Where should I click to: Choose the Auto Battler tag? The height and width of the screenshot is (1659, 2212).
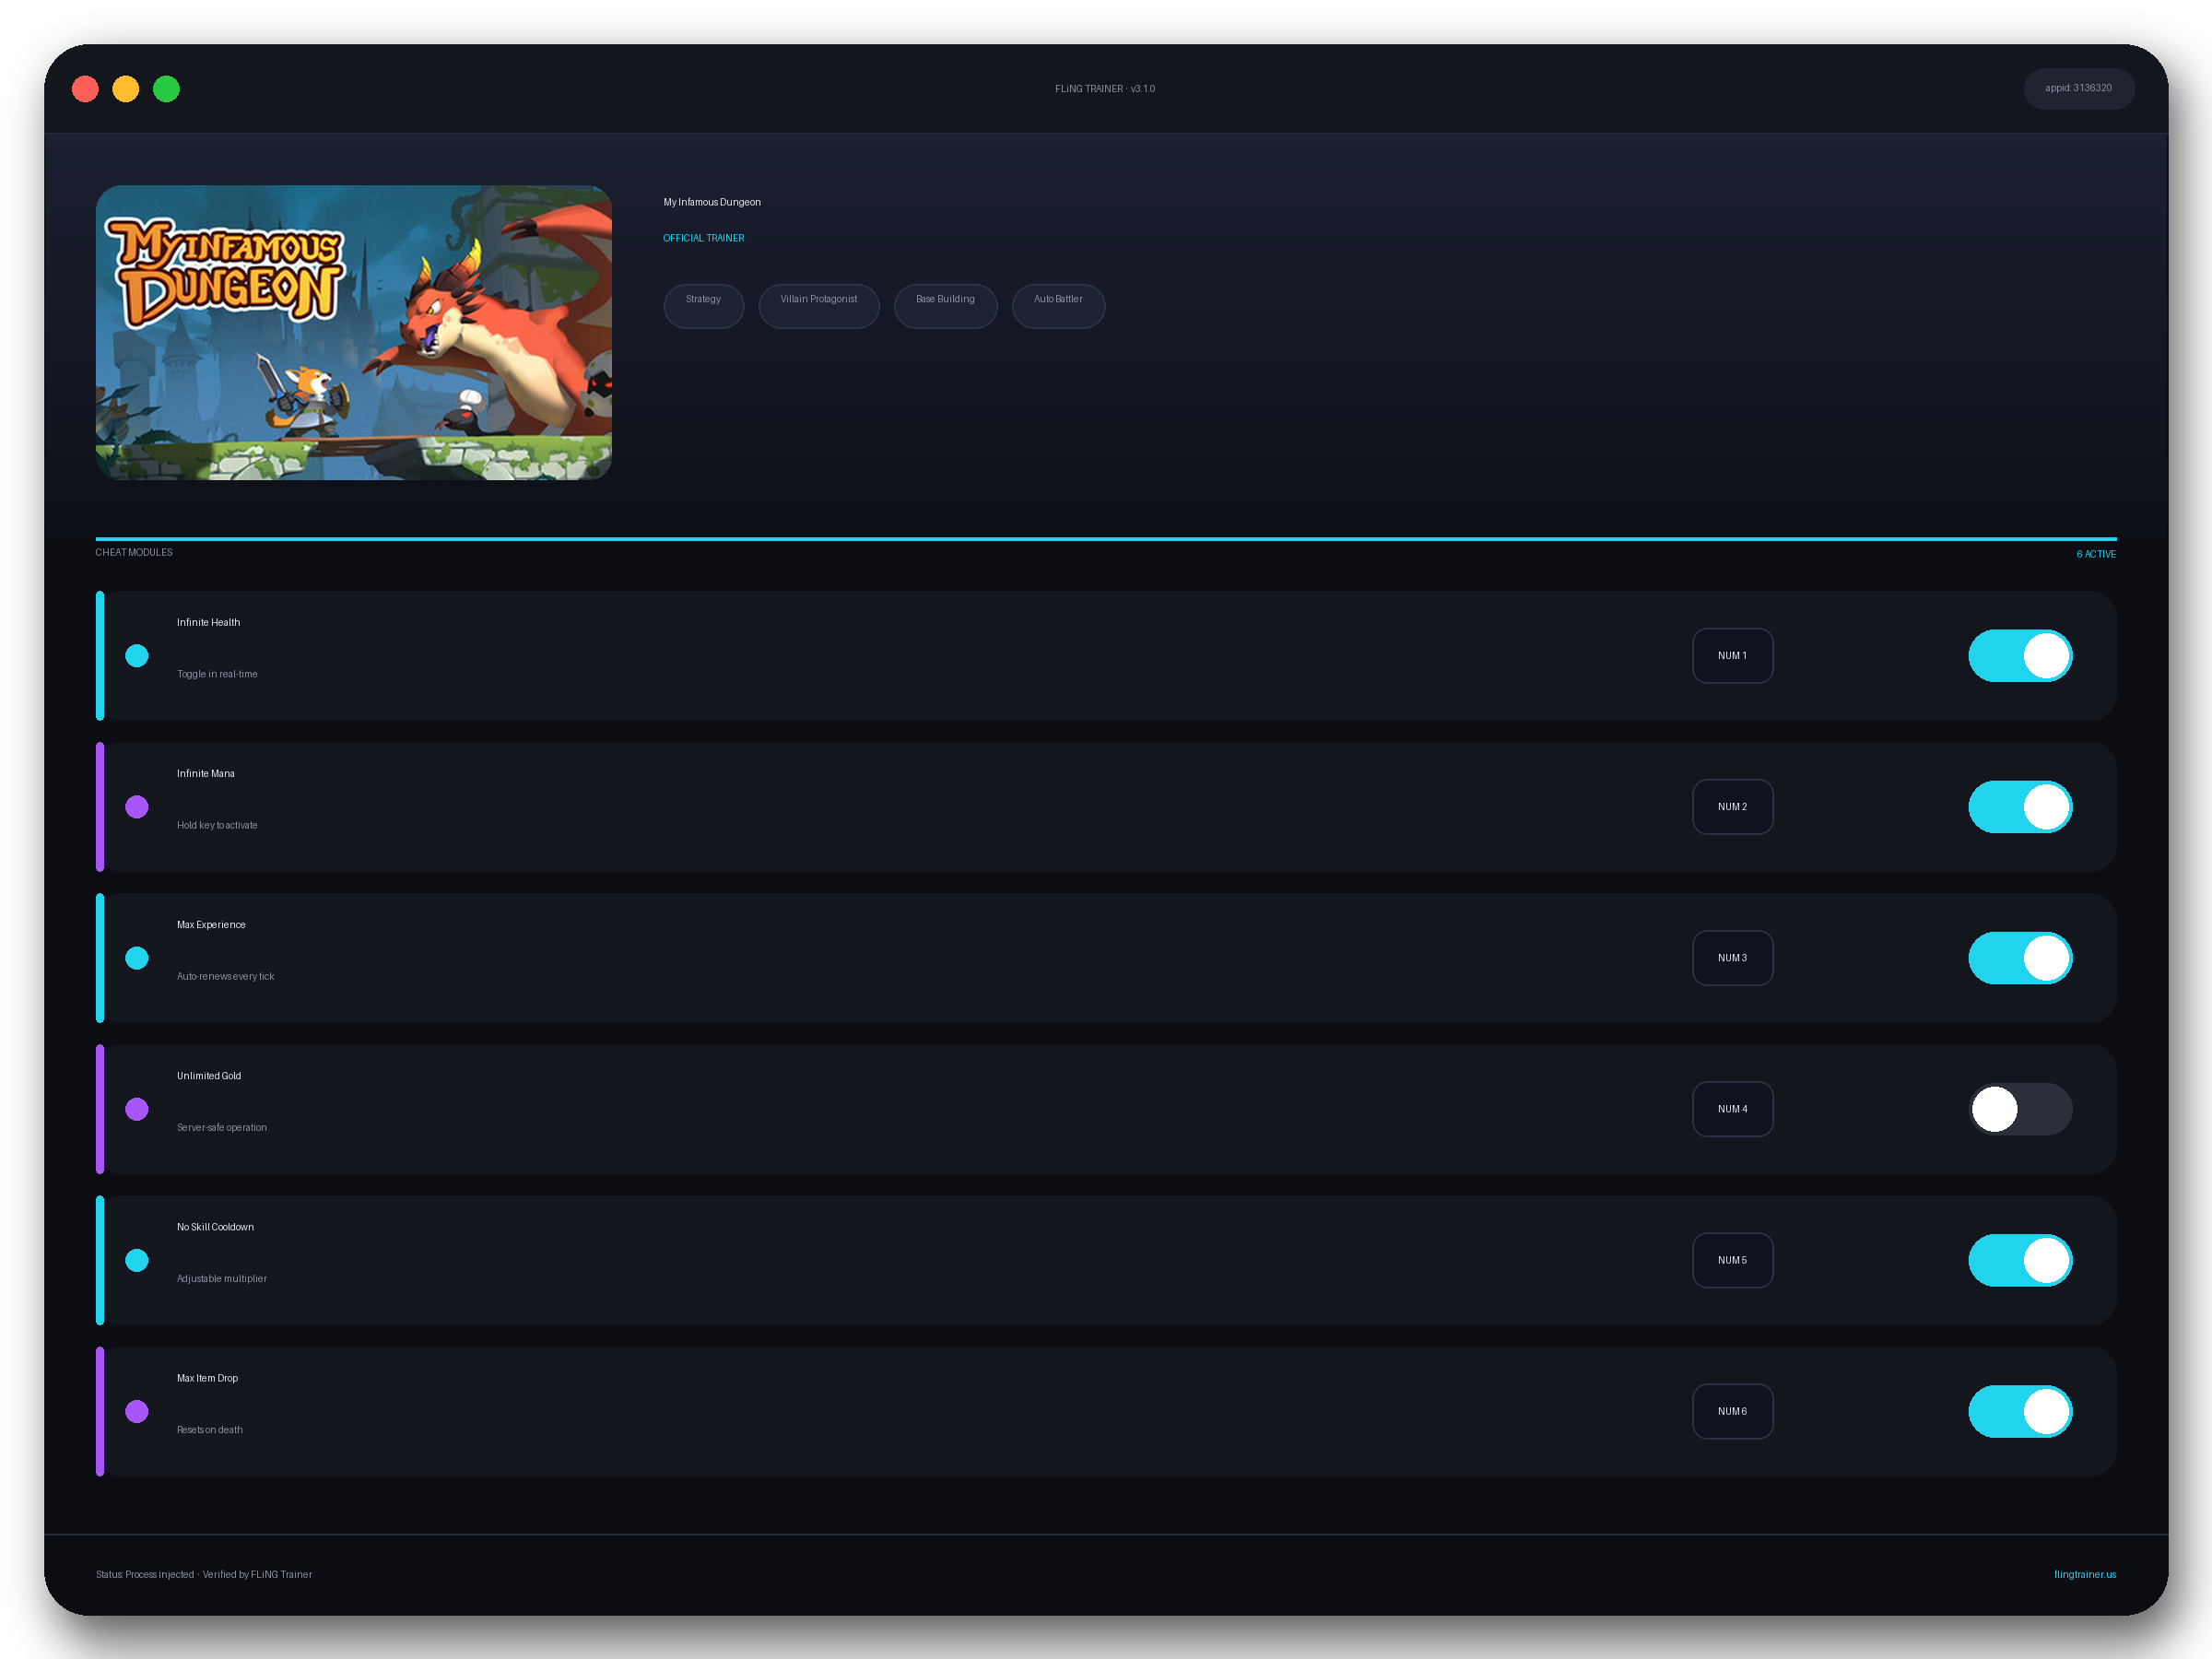(x=1058, y=305)
